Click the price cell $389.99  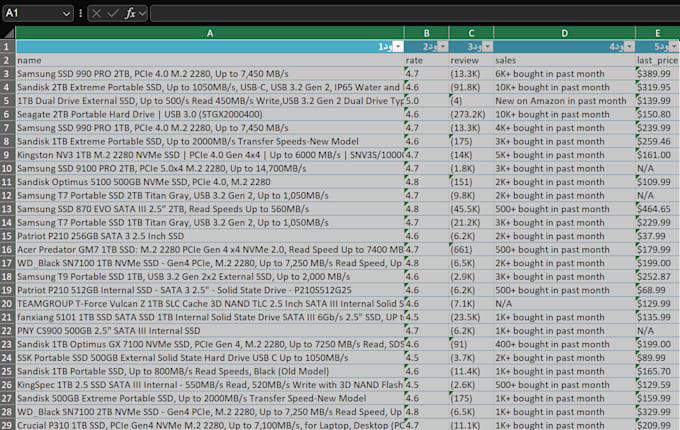[x=657, y=74]
